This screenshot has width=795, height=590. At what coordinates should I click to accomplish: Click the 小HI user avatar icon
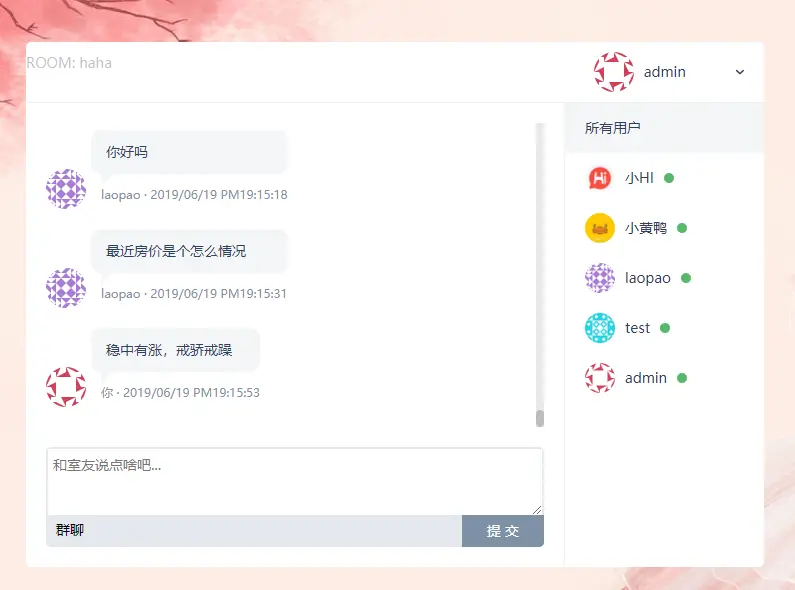[600, 178]
